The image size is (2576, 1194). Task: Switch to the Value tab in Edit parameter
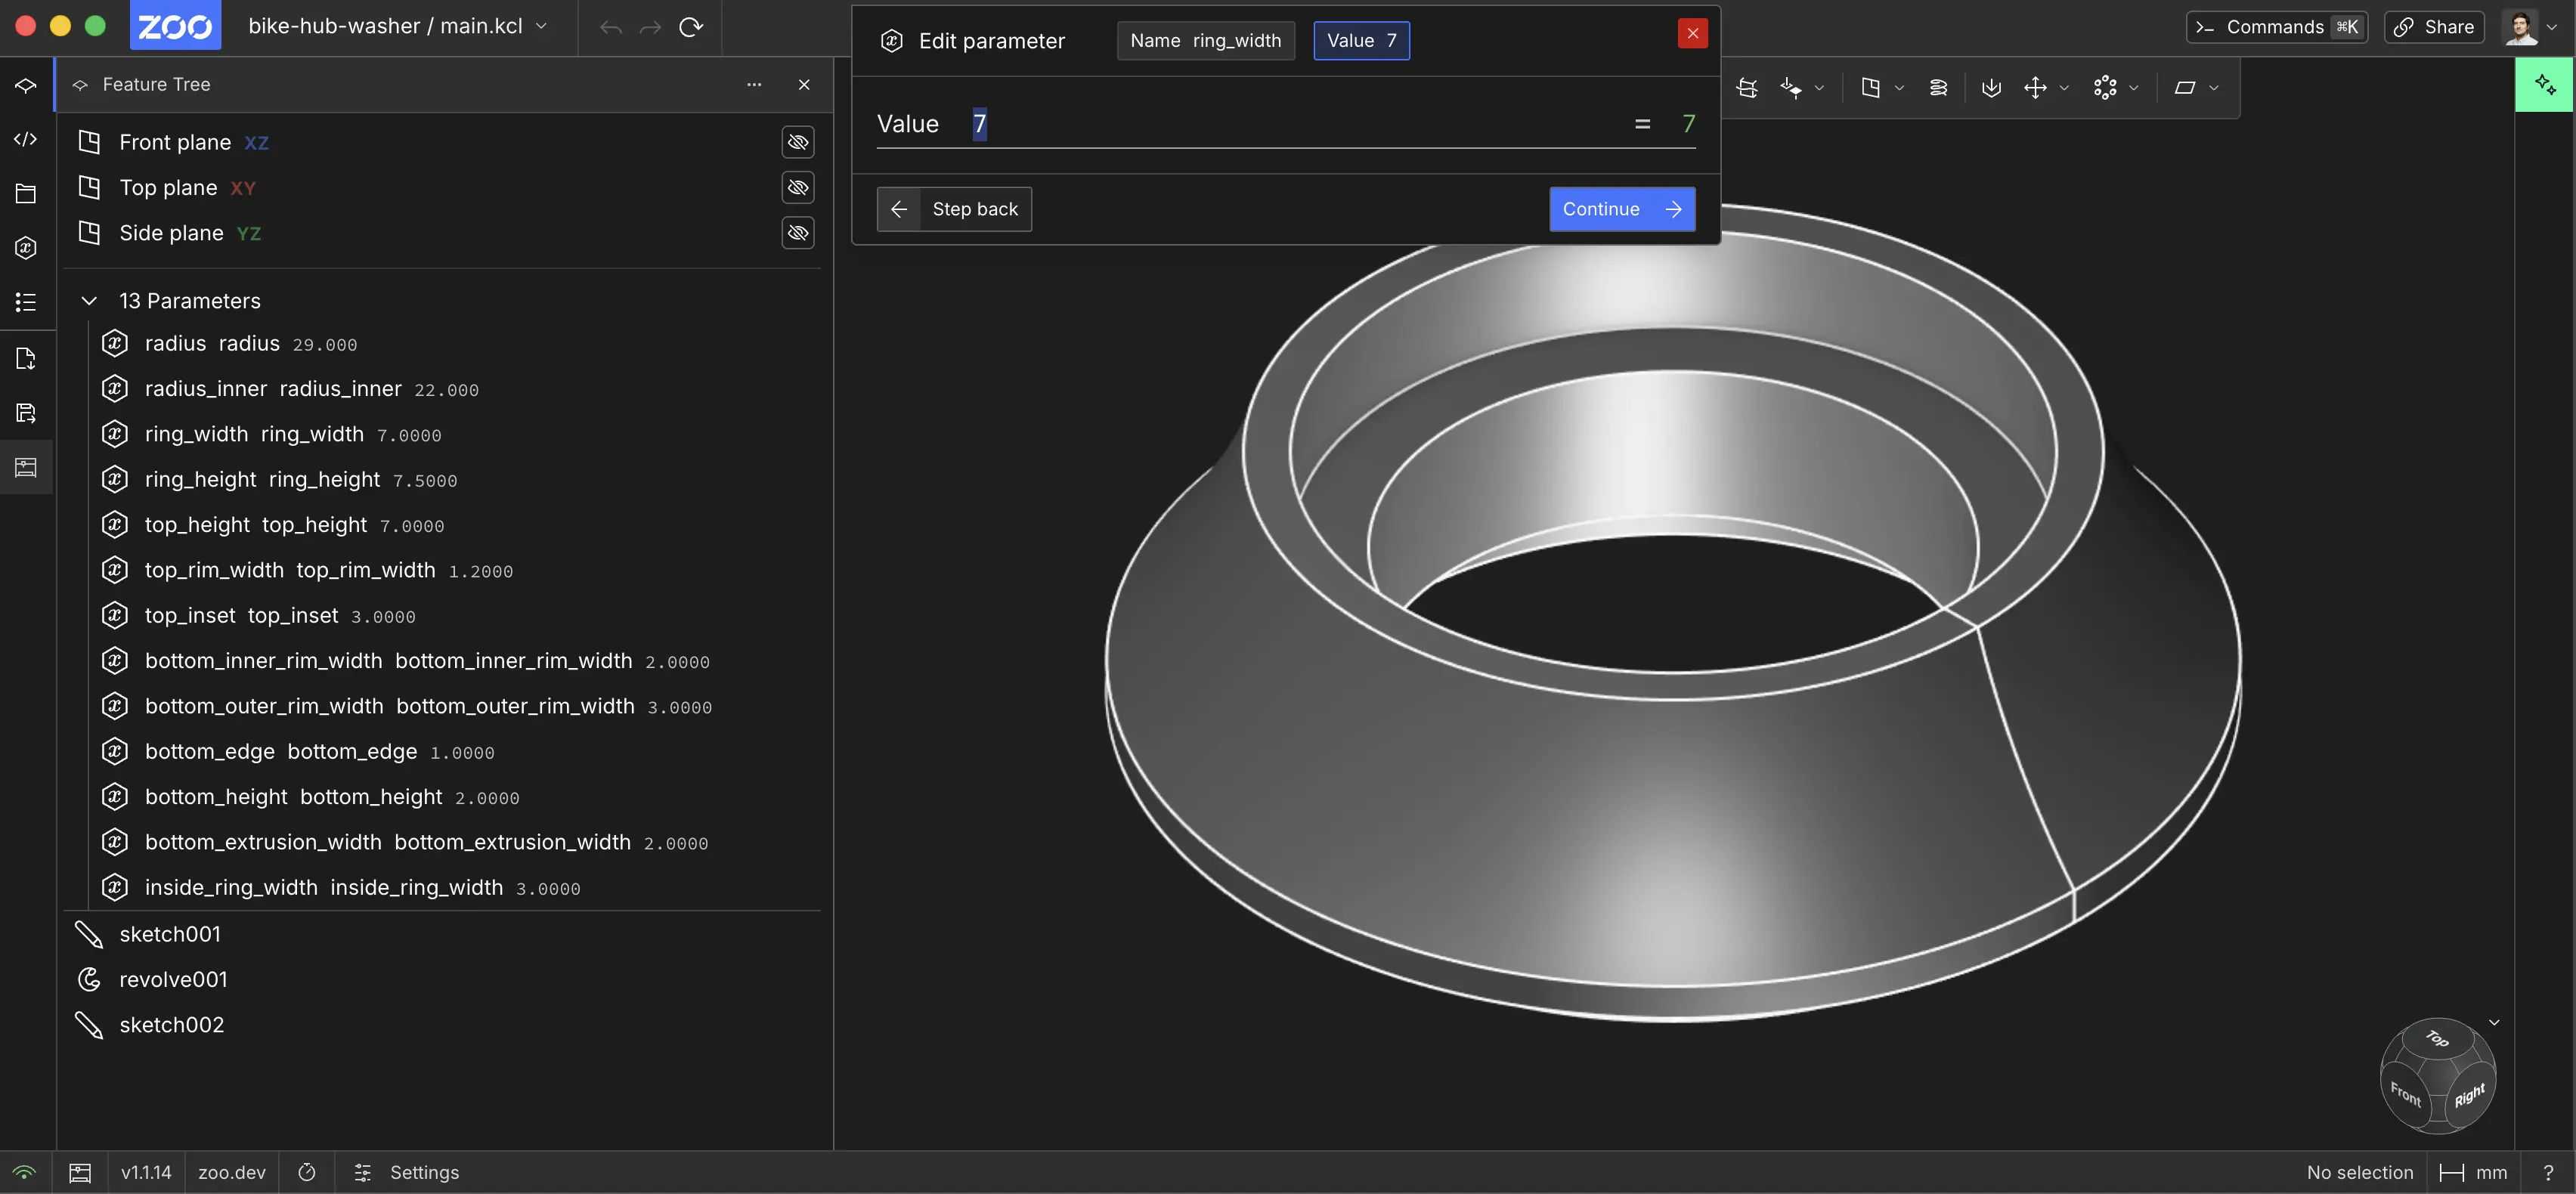click(x=1361, y=40)
